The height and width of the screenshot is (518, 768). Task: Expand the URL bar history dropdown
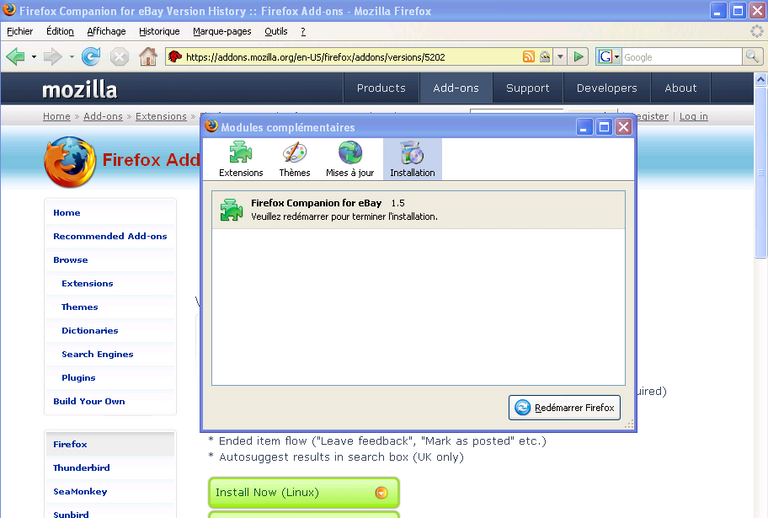[x=560, y=57]
